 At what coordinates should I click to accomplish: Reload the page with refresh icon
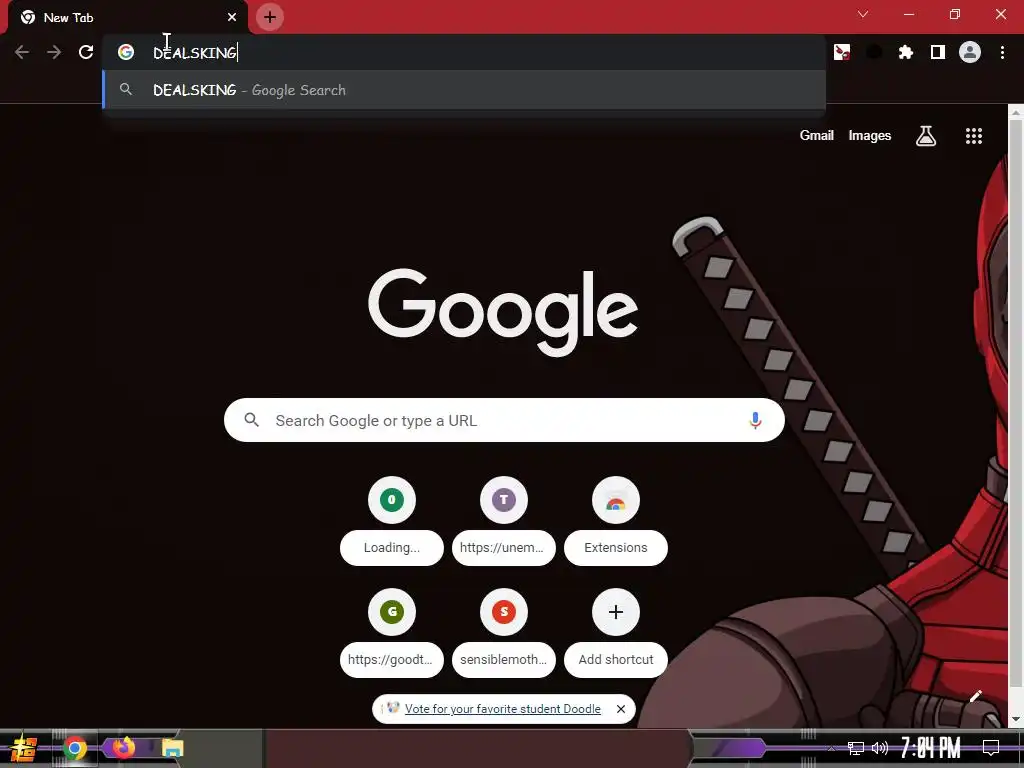coord(86,52)
